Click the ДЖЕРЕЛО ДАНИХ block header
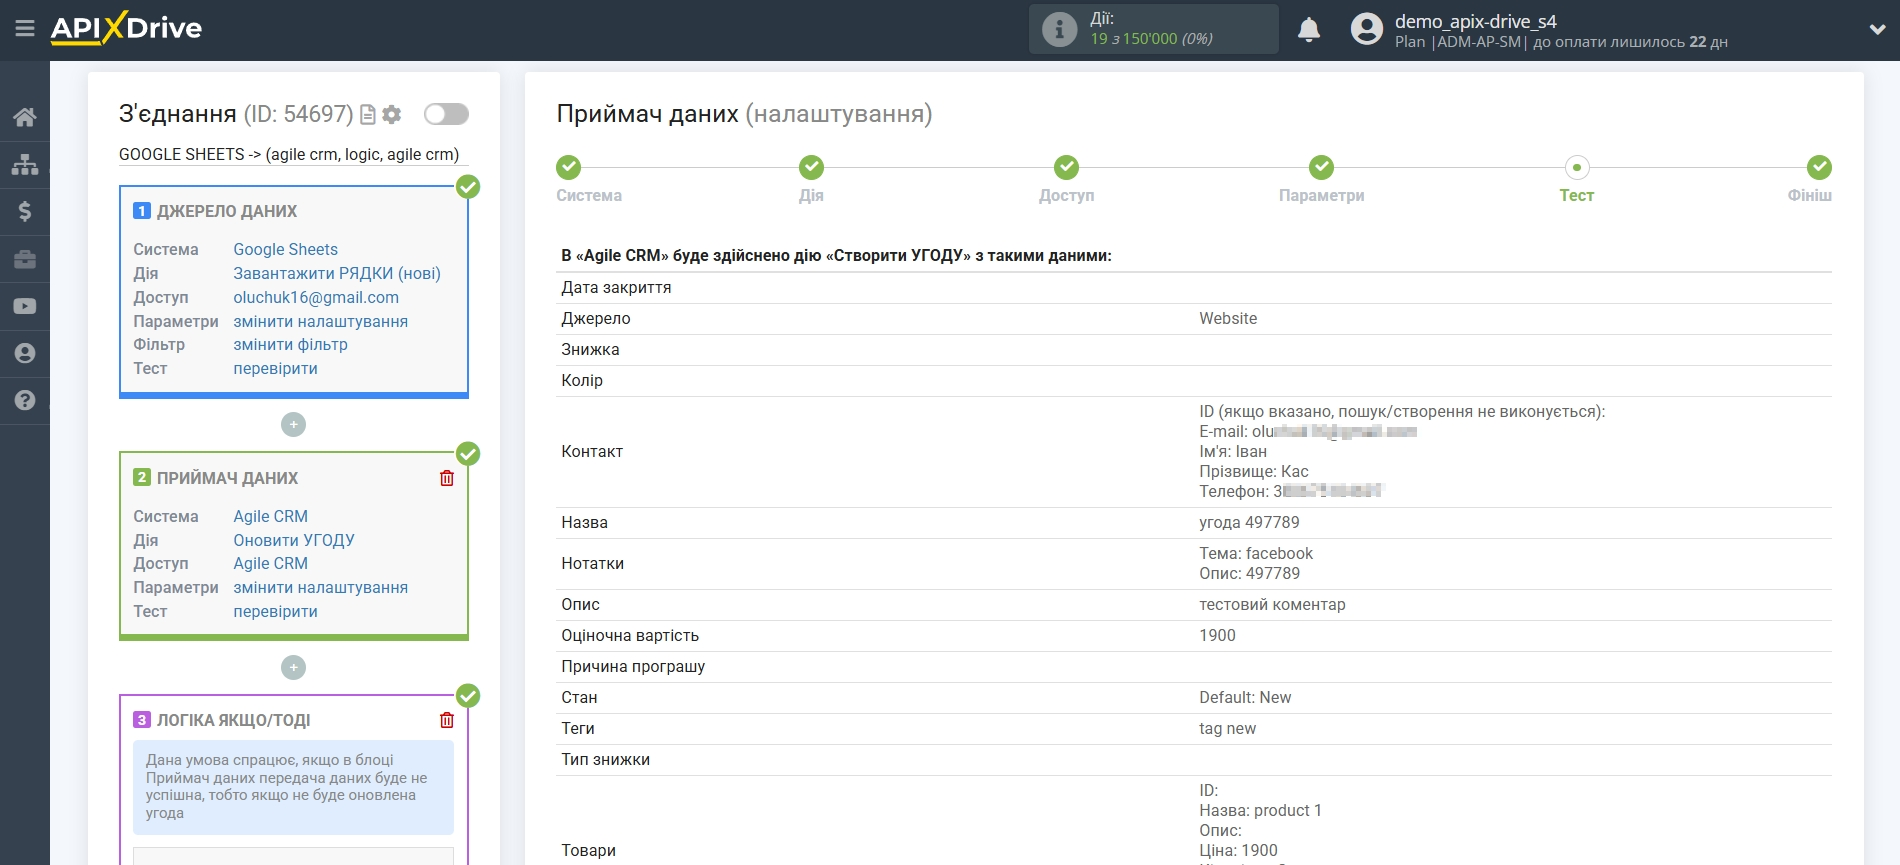This screenshot has height=865, width=1900. 227,211
